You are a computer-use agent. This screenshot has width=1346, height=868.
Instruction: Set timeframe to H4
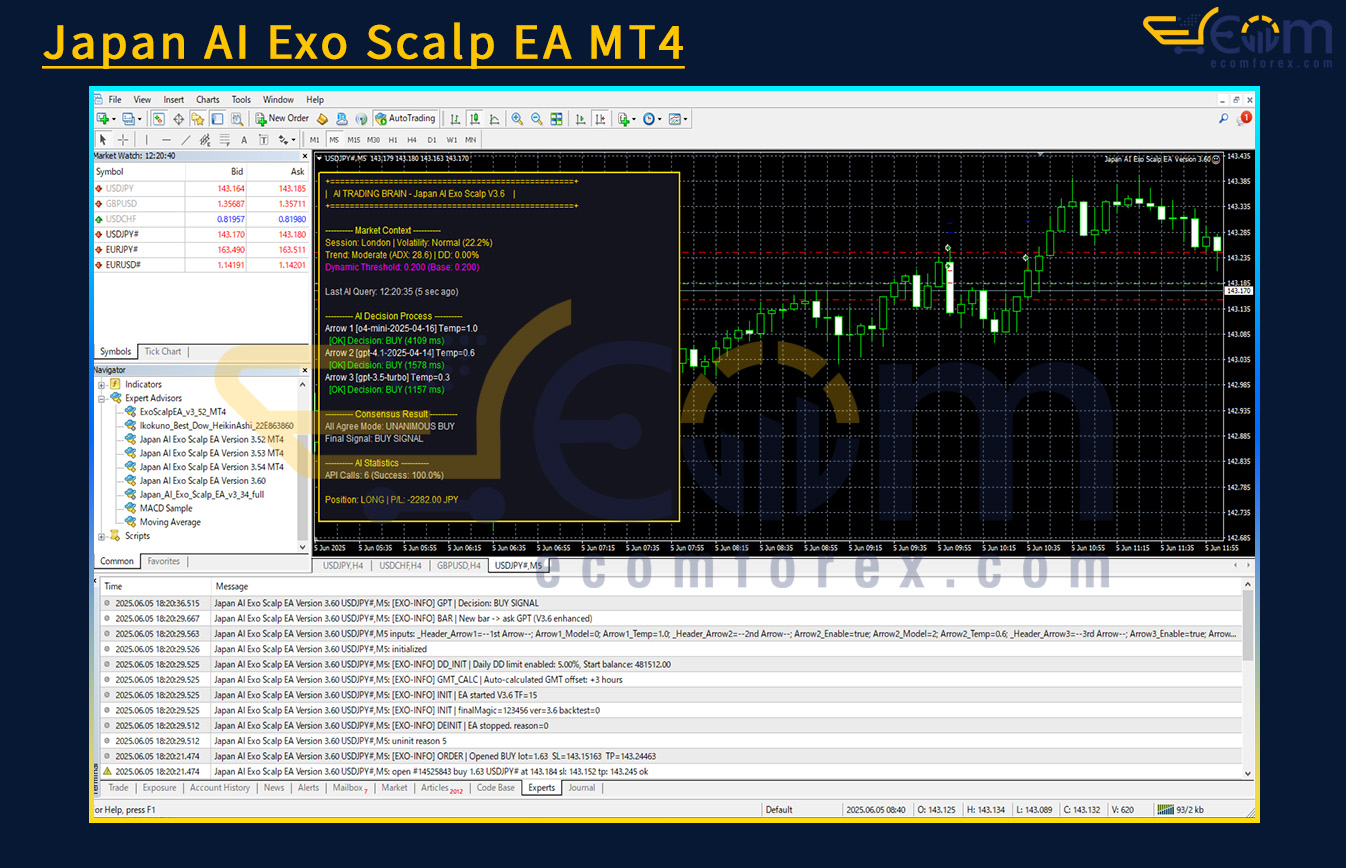pyautogui.click(x=412, y=140)
